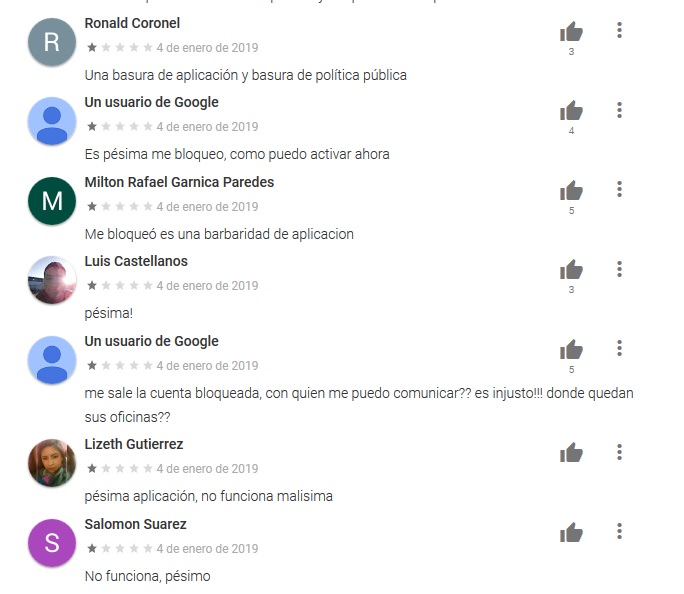Open three-dot menu on 'cuenta bloqueada' review

pyautogui.click(x=619, y=348)
